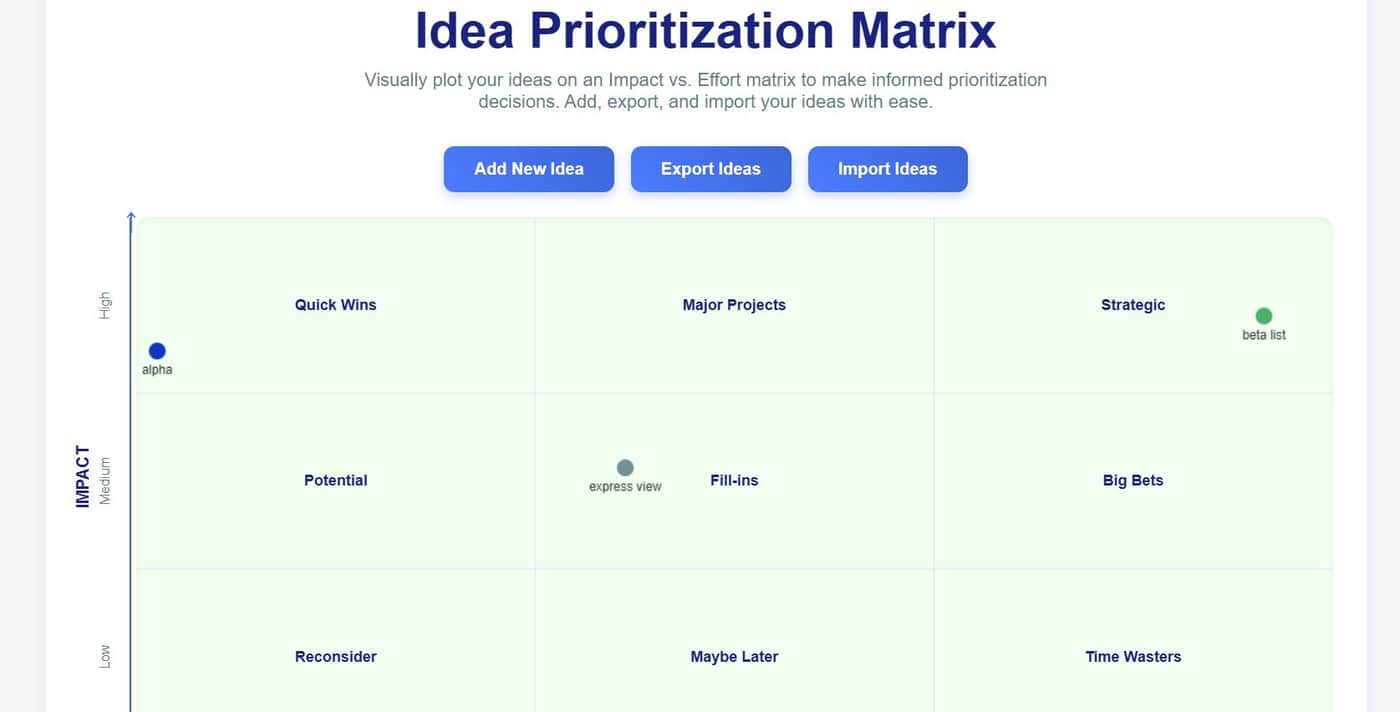Click the IMPACT axis label

[83, 477]
